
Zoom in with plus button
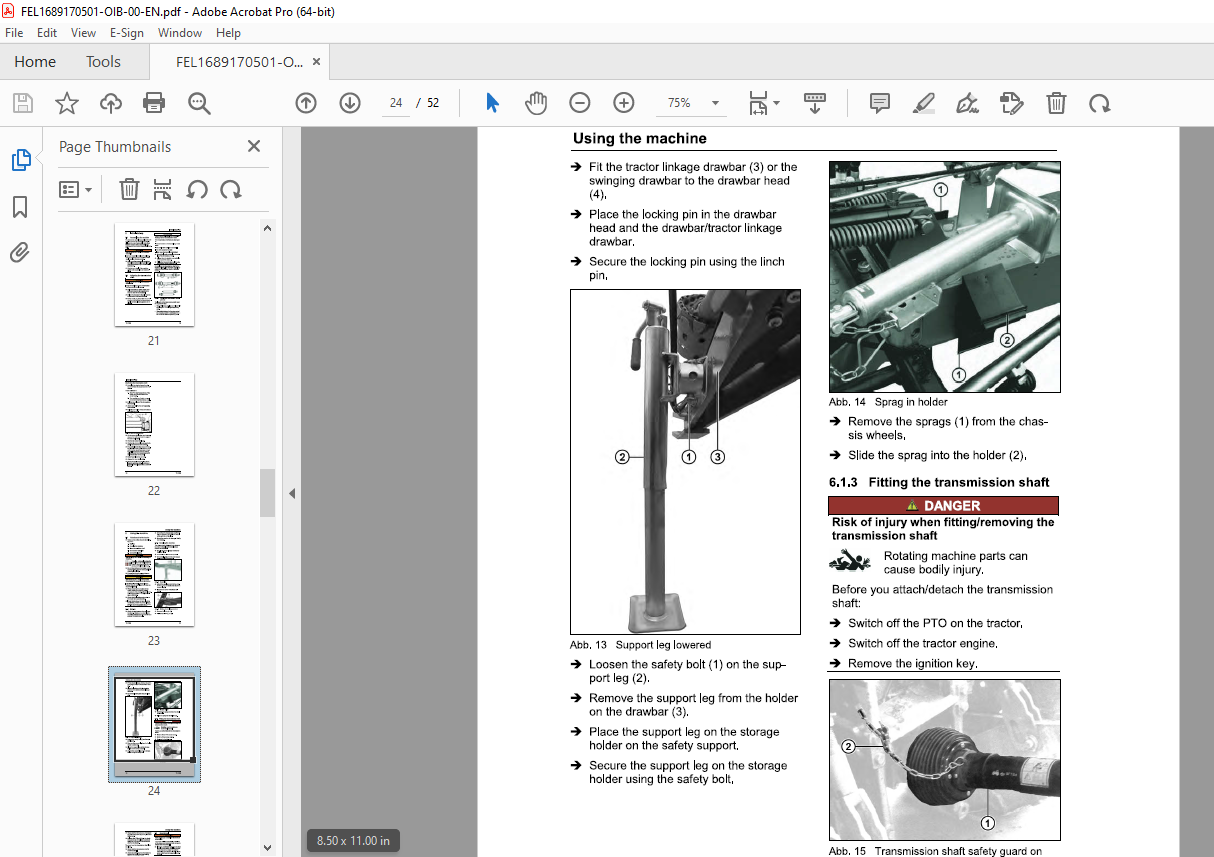[x=624, y=103]
